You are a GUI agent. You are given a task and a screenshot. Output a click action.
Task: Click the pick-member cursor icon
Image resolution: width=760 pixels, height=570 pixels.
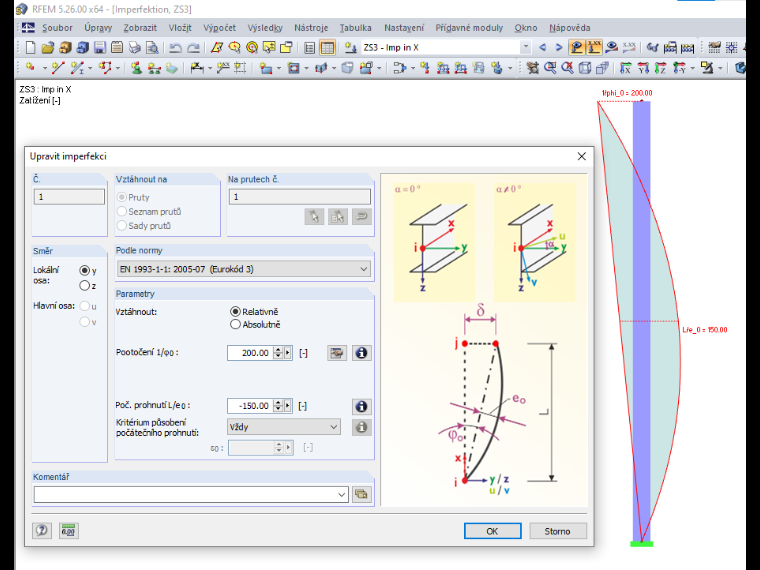[x=314, y=216]
